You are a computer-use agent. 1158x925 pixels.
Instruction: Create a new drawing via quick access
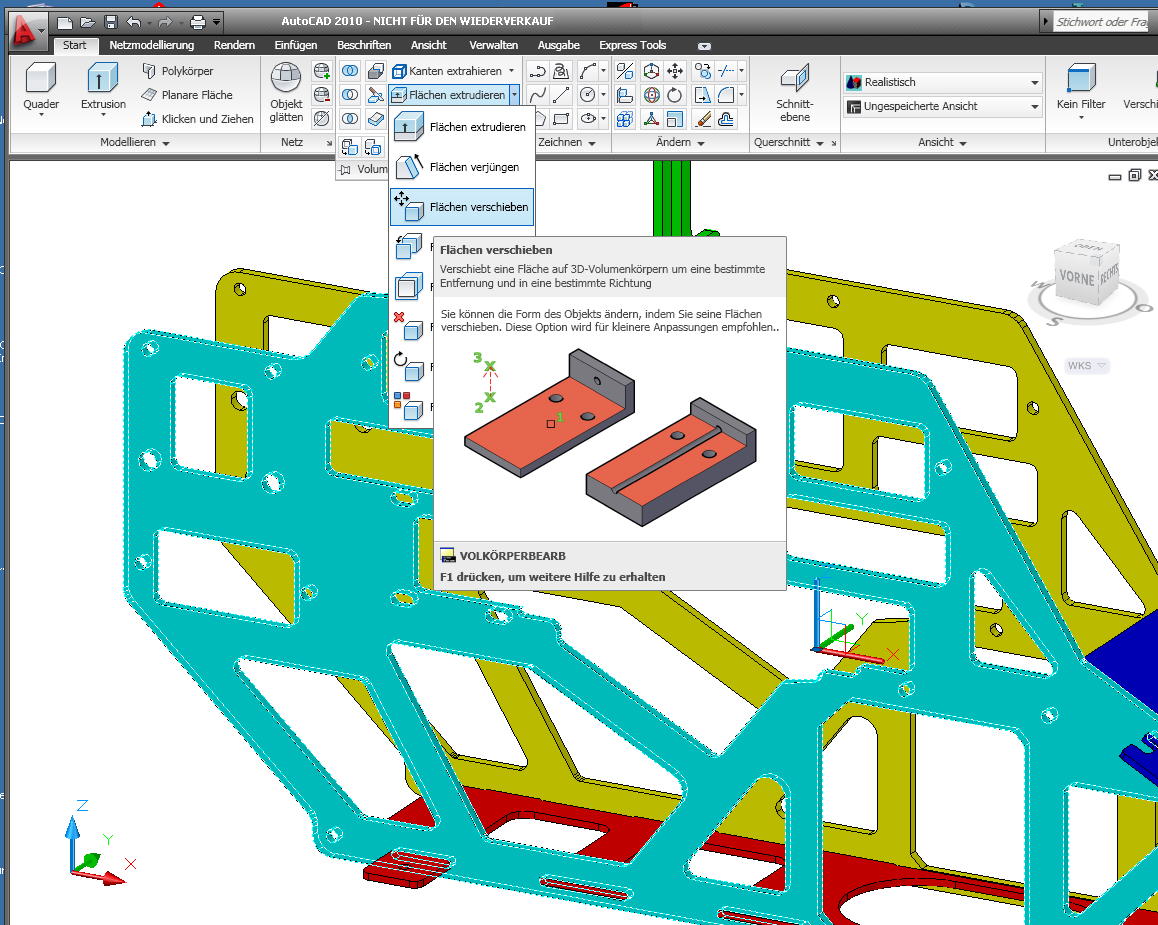(64, 22)
